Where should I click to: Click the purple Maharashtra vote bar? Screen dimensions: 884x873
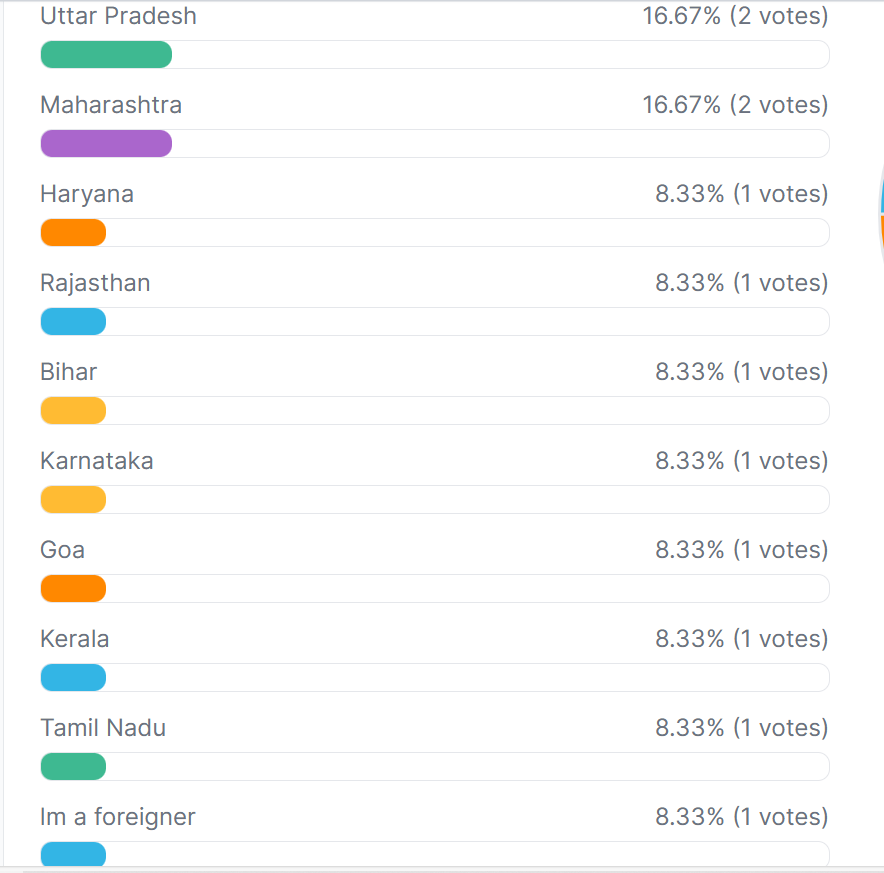106,144
